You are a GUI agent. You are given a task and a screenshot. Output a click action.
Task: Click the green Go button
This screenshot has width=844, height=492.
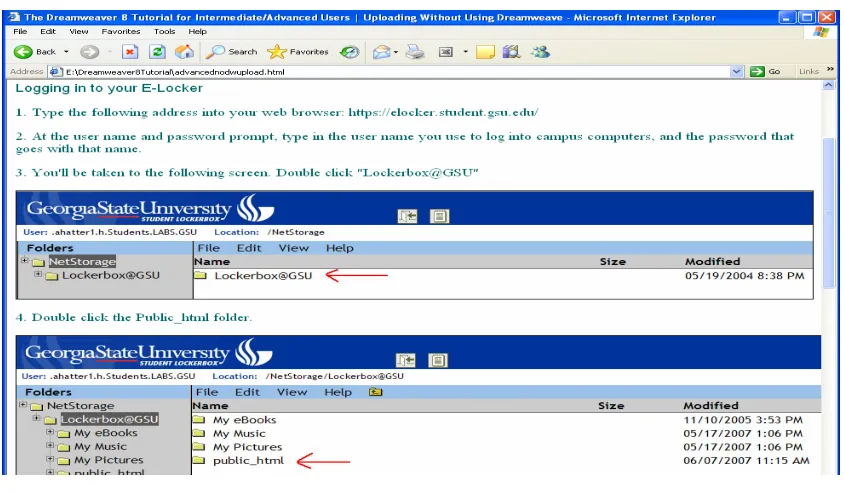point(765,71)
